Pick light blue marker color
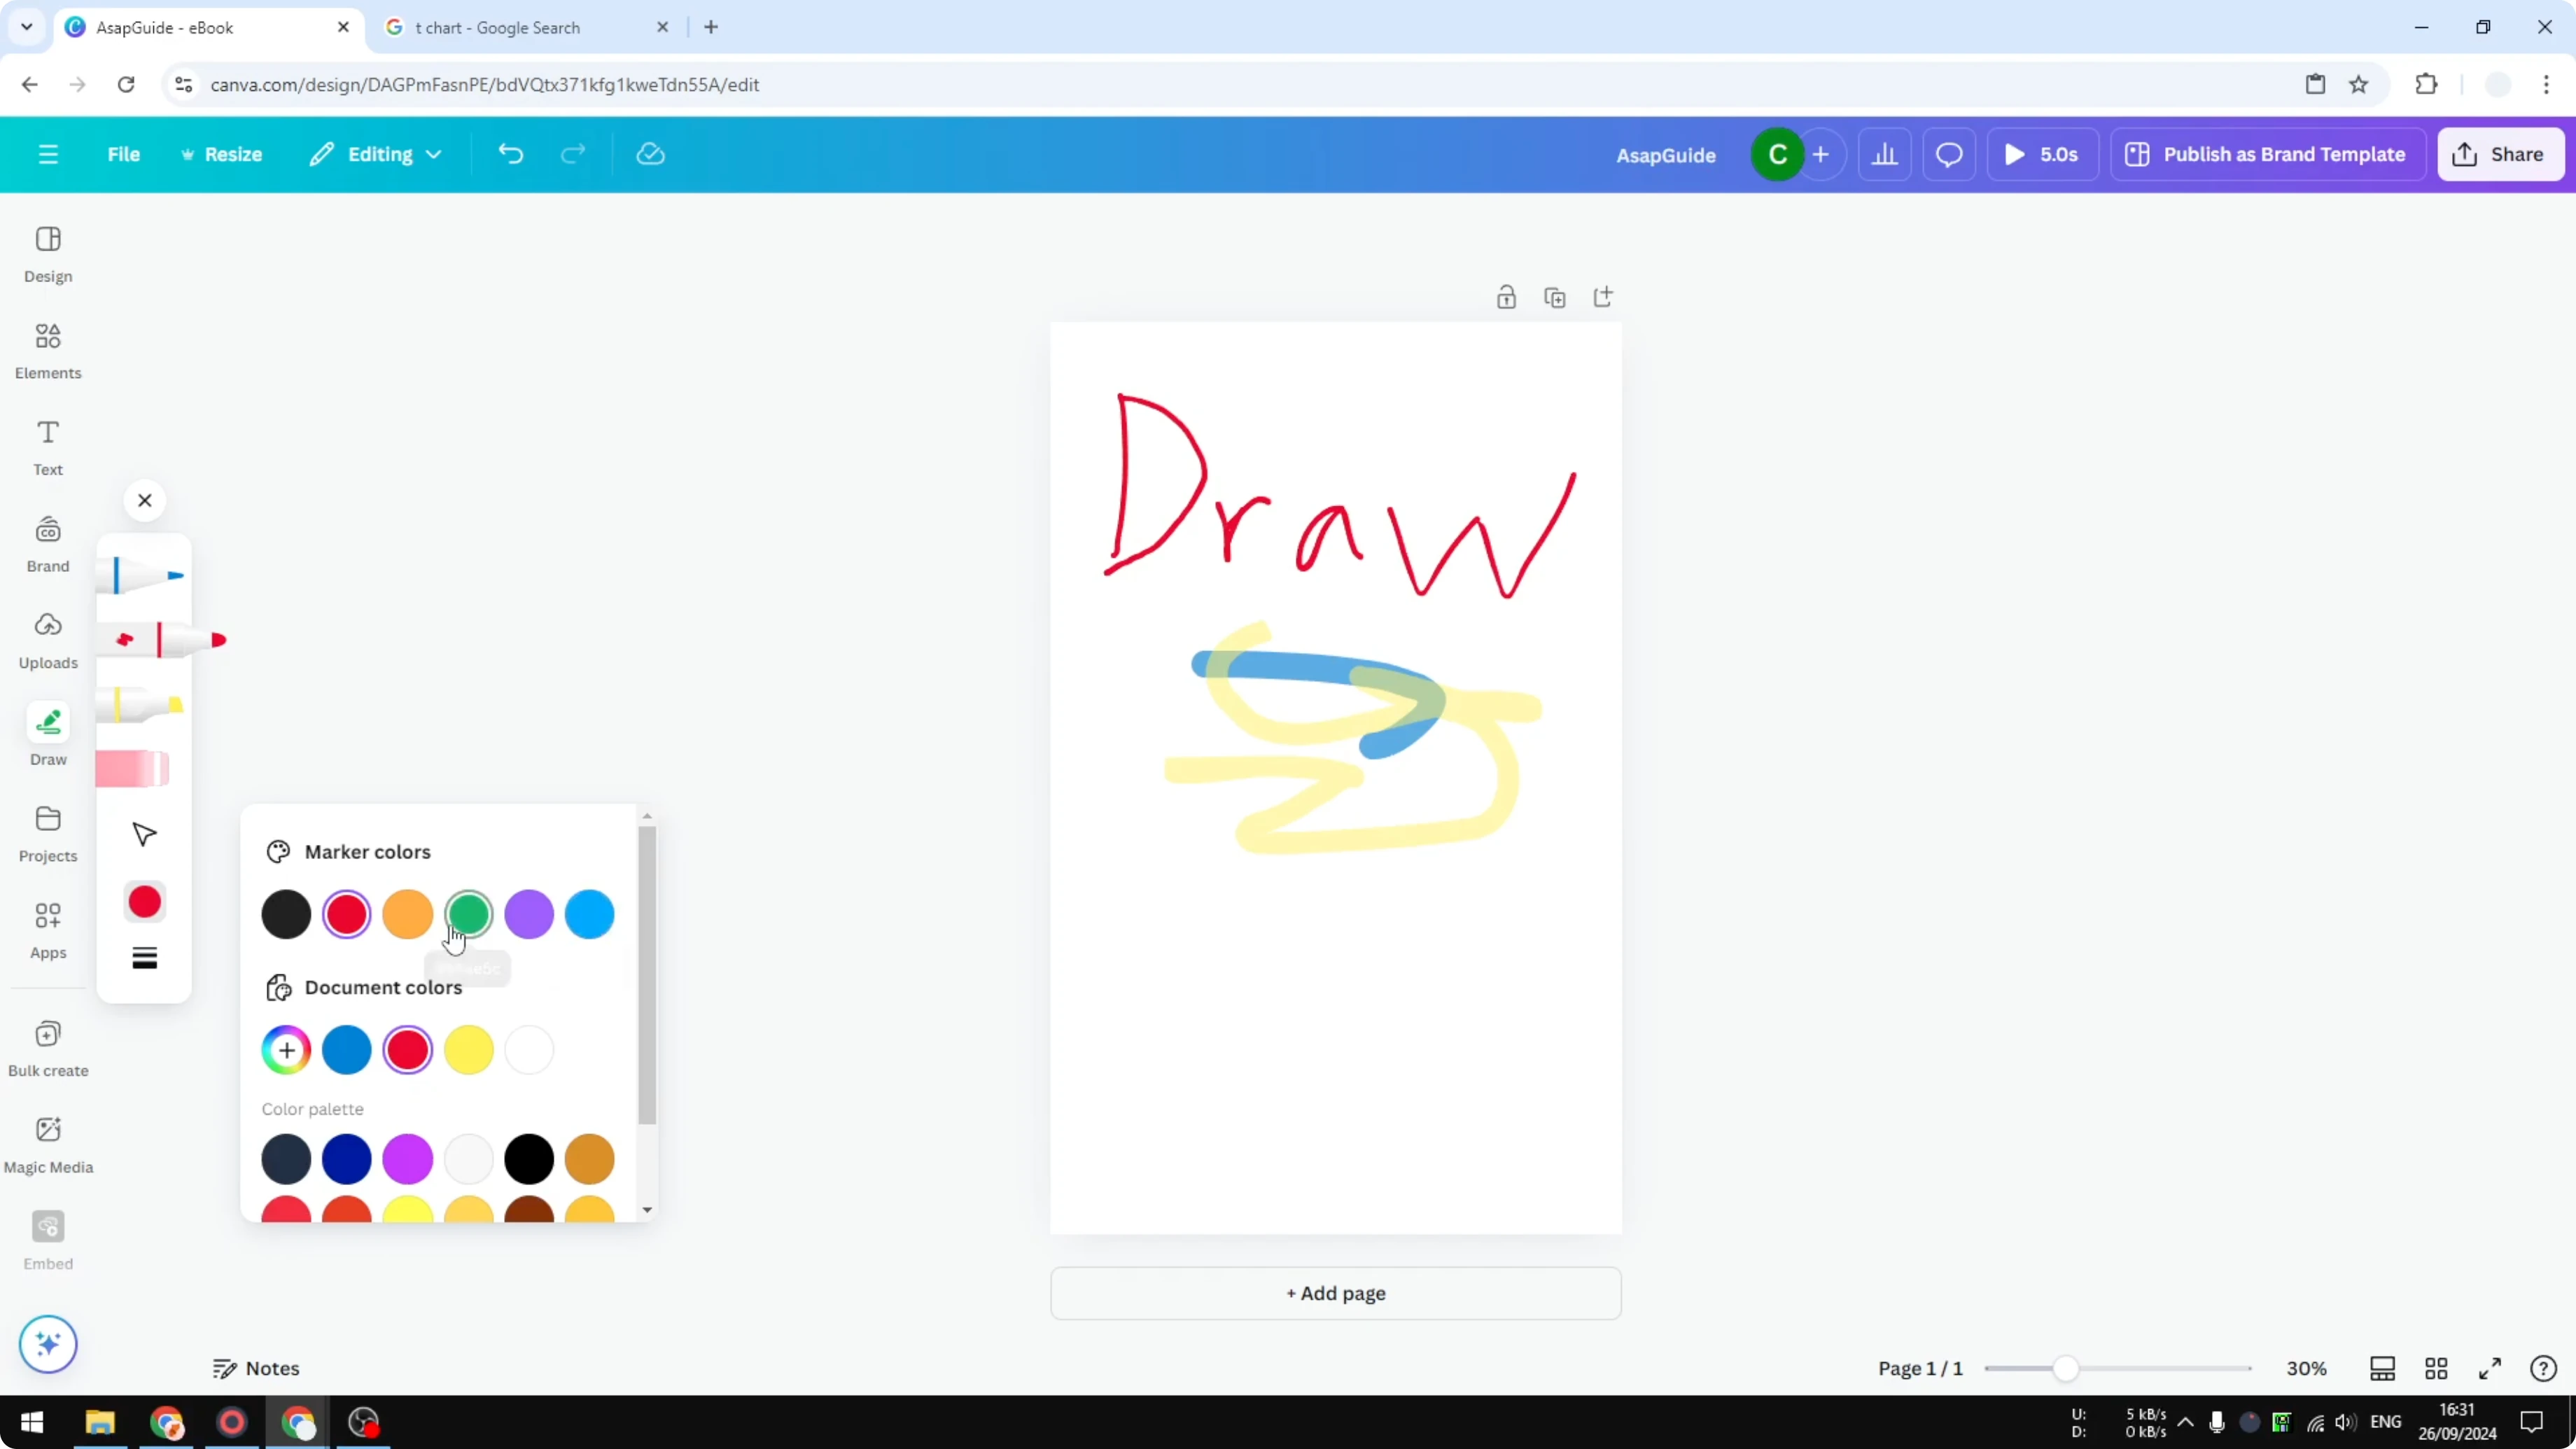Image resolution: width=2576 pixels, height=1449 pixels. (590, 914)
